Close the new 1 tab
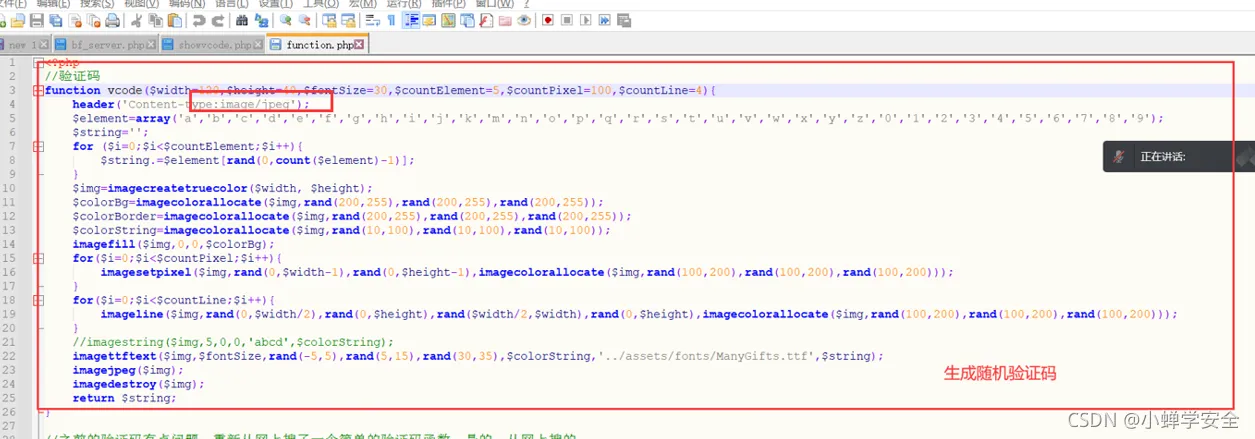 pos(43,45)
